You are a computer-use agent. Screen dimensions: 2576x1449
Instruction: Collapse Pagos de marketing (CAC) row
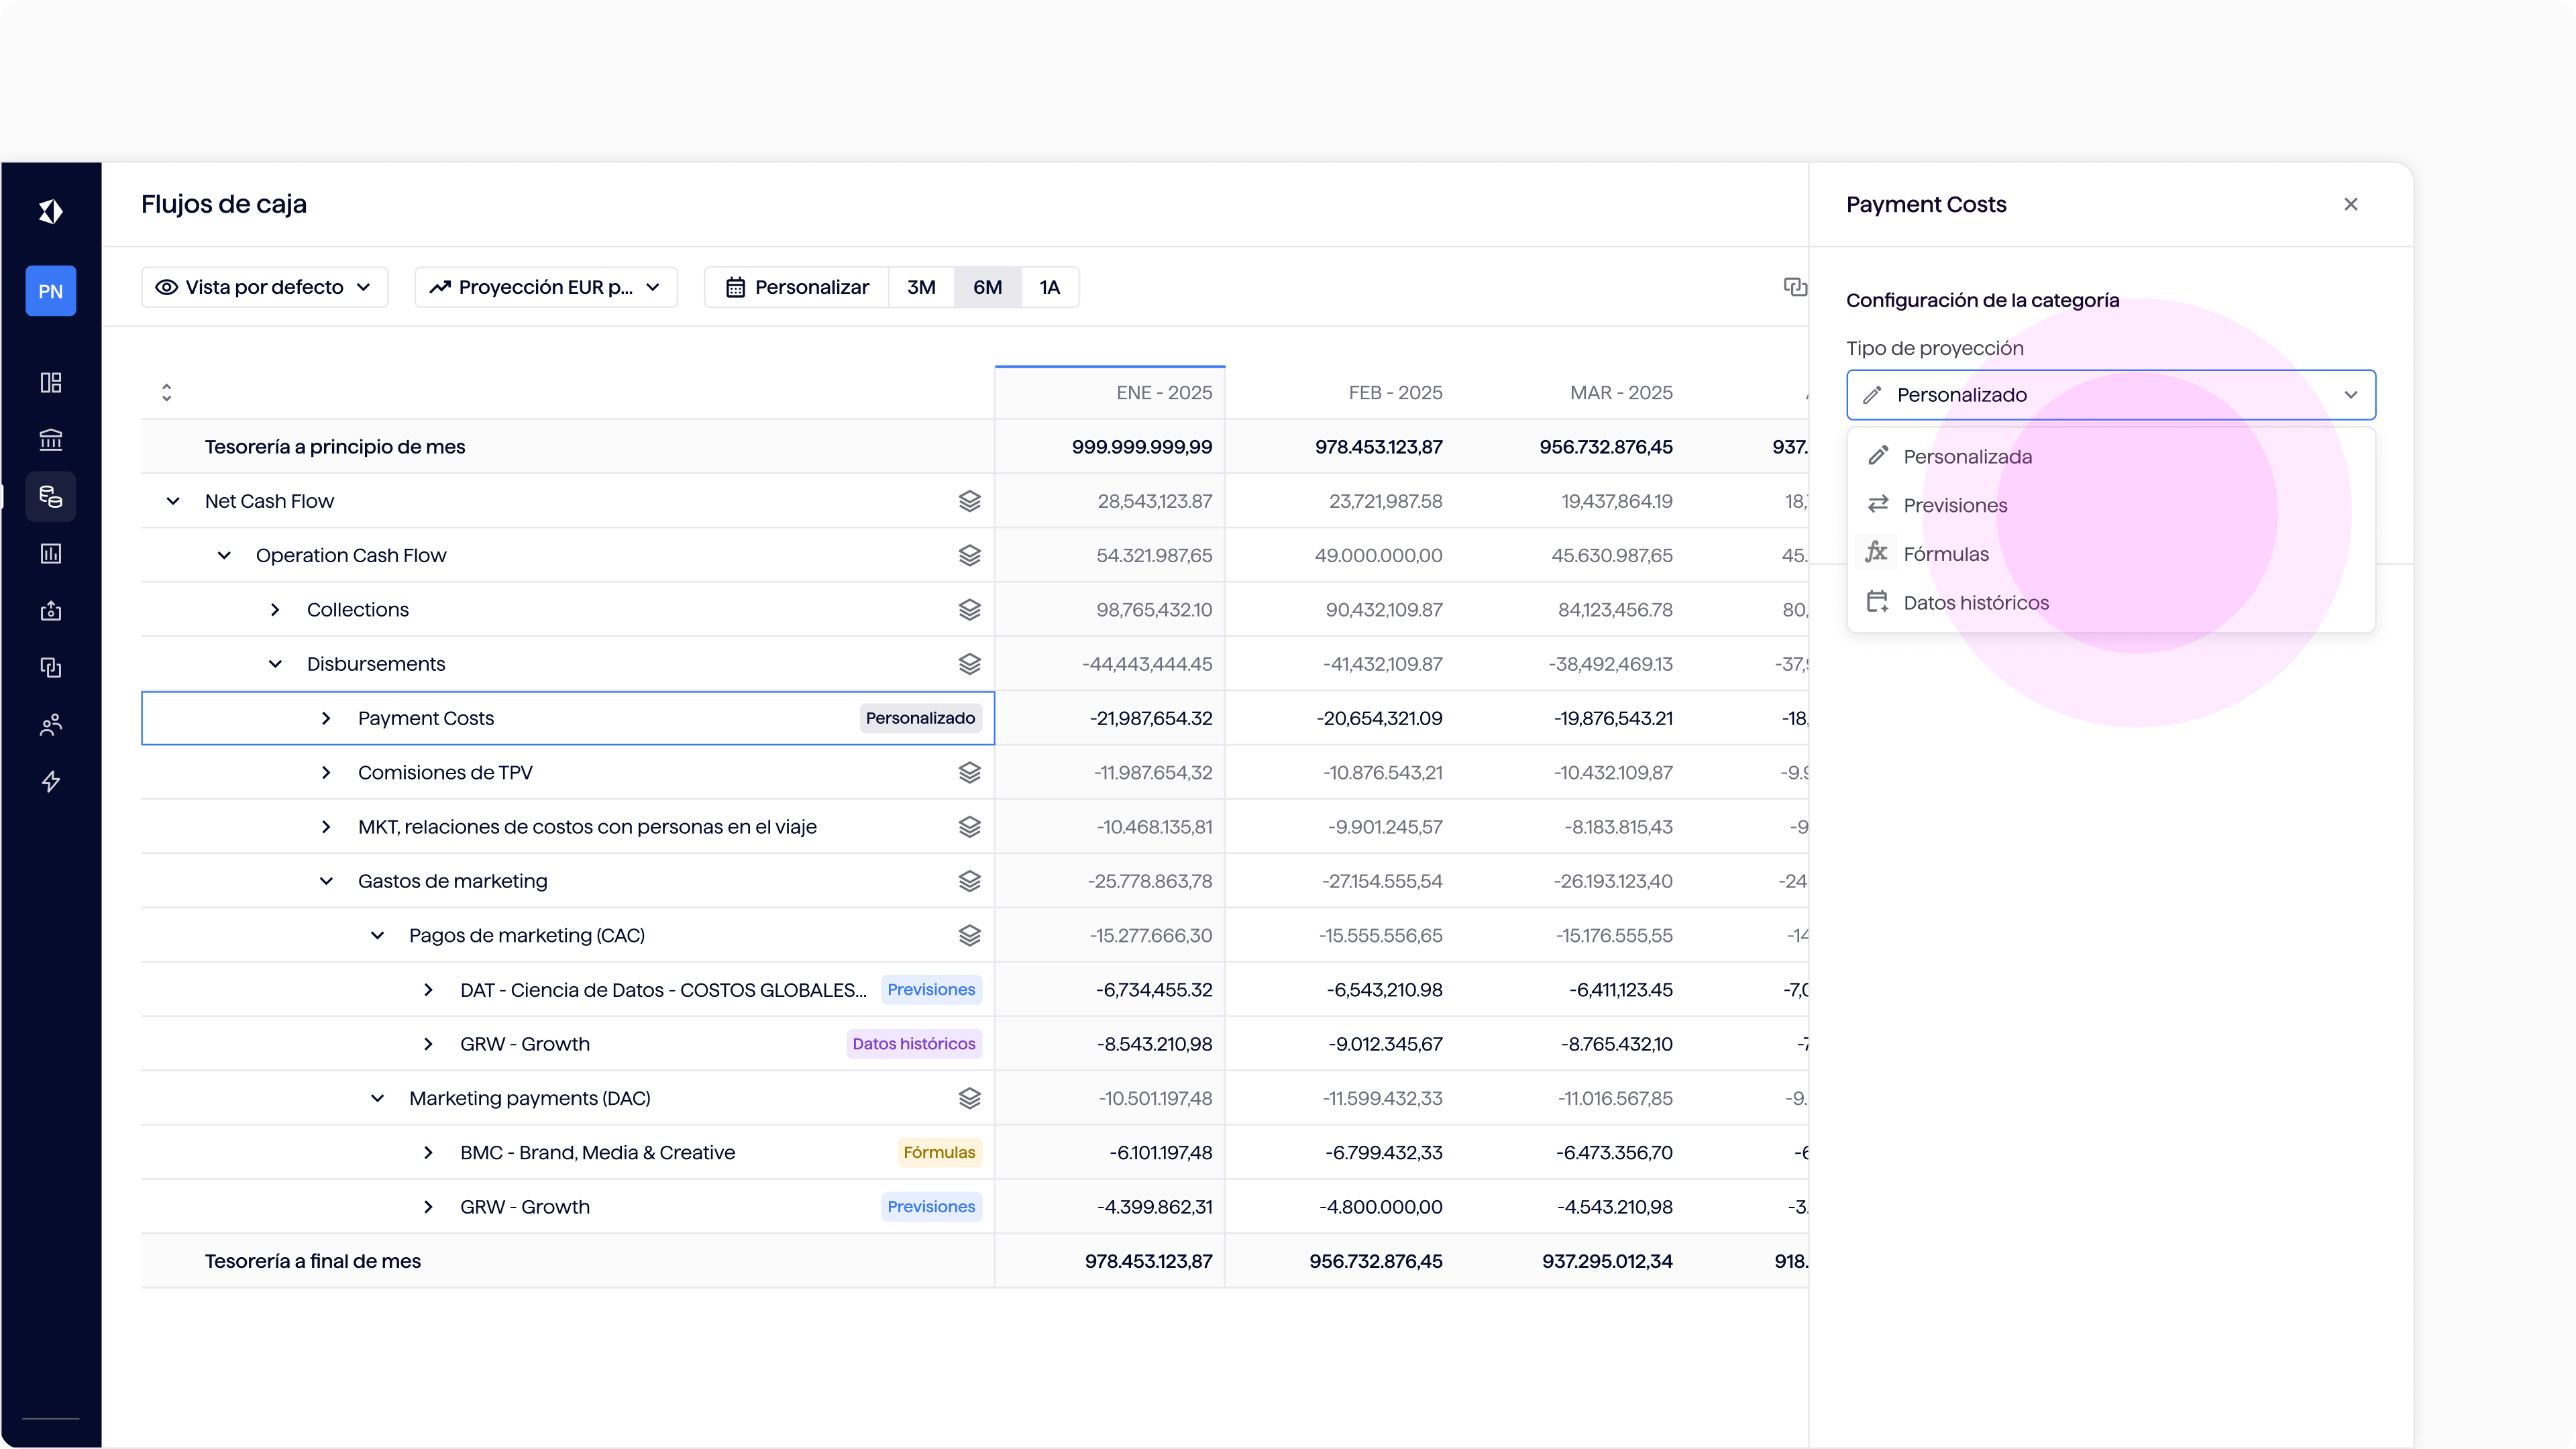(377, 936)
